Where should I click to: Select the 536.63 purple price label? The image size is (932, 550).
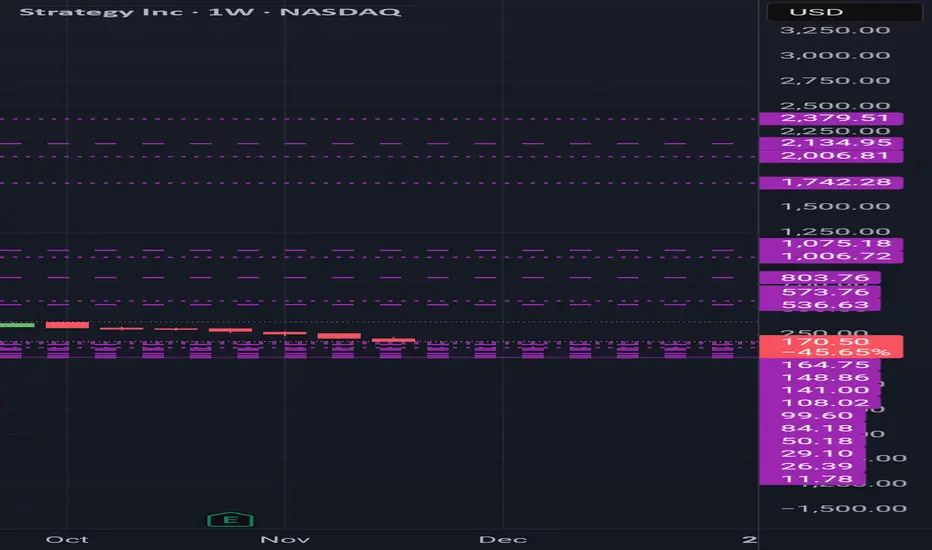click(x=819, y=305)
